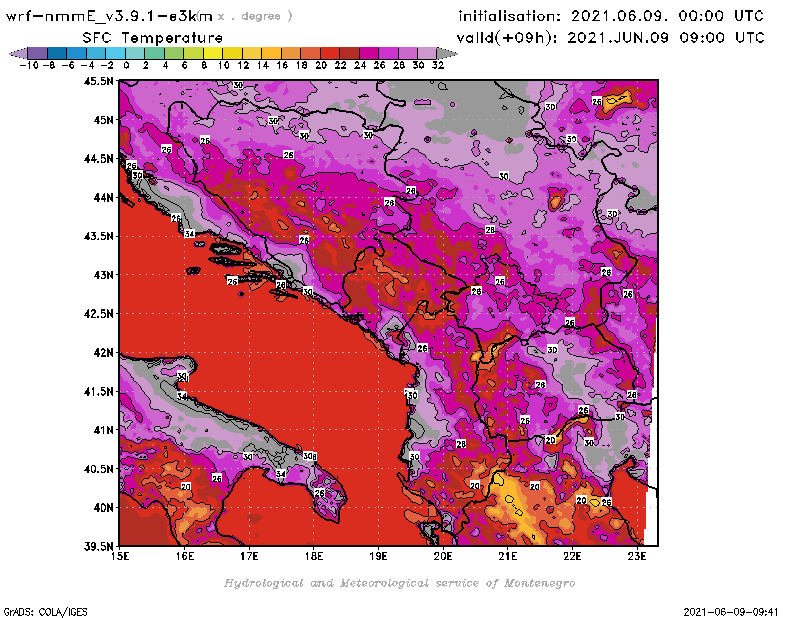Click the pale violet 30 to 32 legend swatch
Screen dimensions: 800x618
pos(427,53)
